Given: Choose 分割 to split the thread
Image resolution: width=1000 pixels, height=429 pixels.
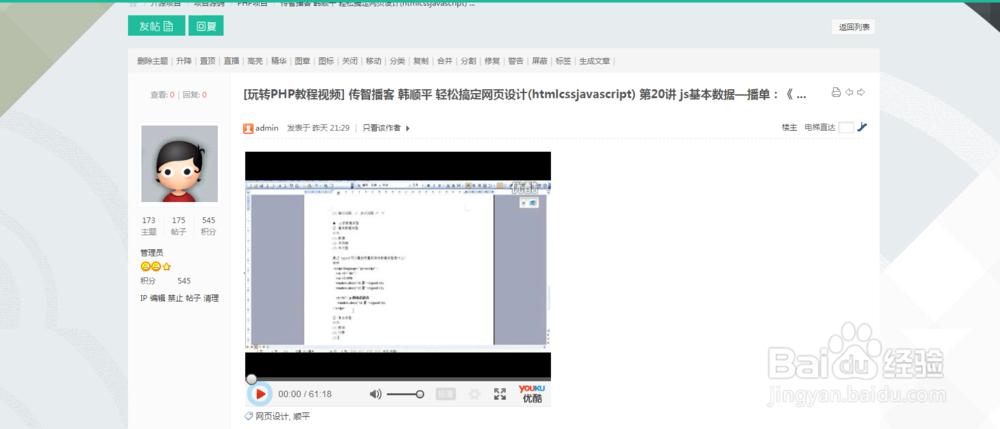Looking at the screenshot, I should click(x=468, y=61).
